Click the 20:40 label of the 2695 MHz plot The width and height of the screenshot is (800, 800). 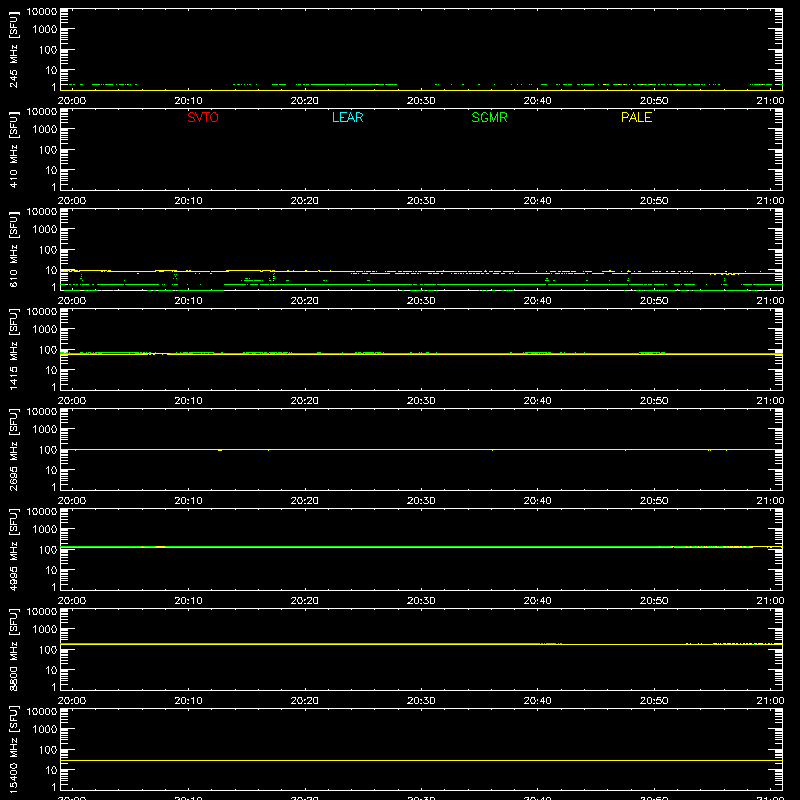click(x=537, y=501)
